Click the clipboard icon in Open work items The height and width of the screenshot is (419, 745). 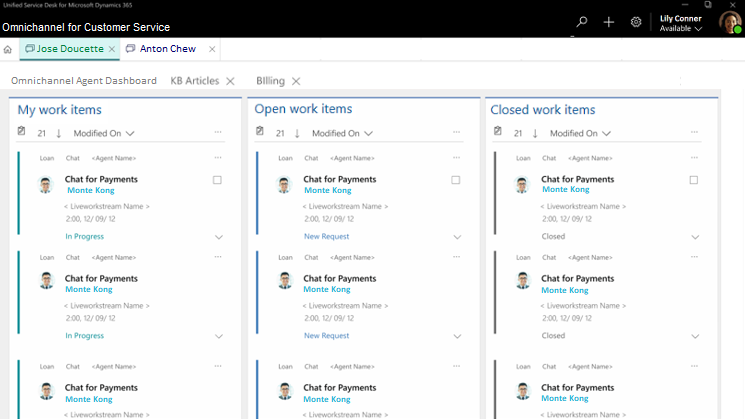[260, 131]
